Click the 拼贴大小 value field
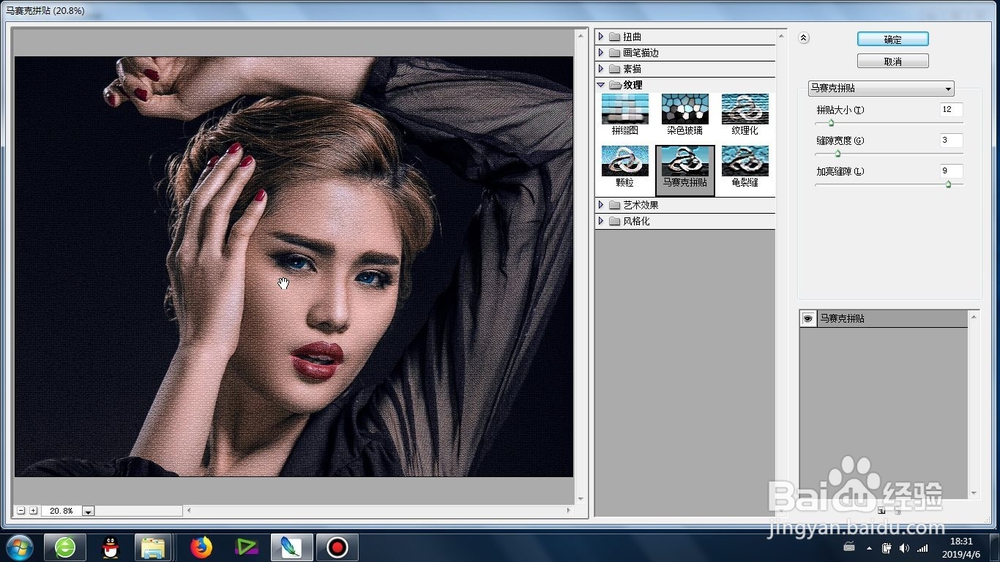The width and height of the screenshot is (1000, 562). [951, 110]
